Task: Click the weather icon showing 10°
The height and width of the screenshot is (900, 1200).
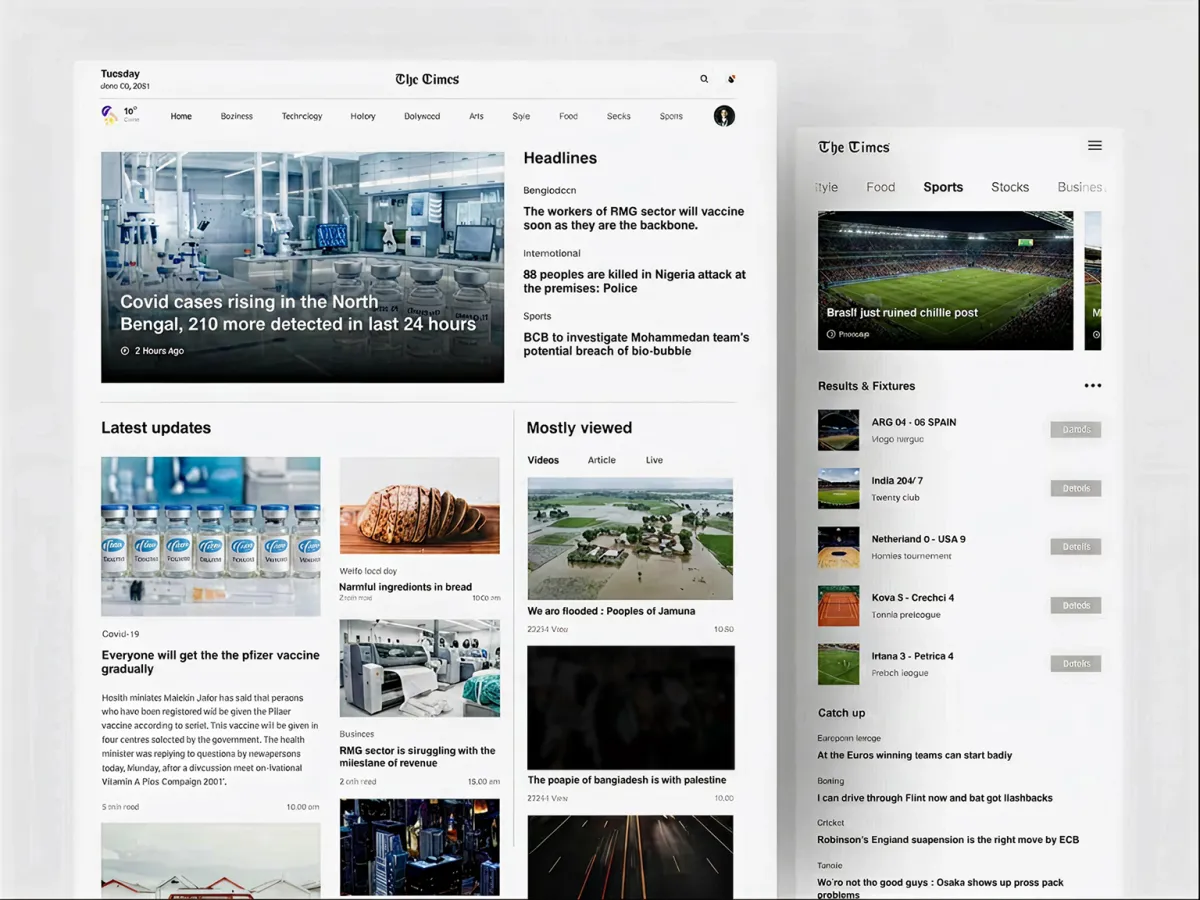Action: coord(109,115)
